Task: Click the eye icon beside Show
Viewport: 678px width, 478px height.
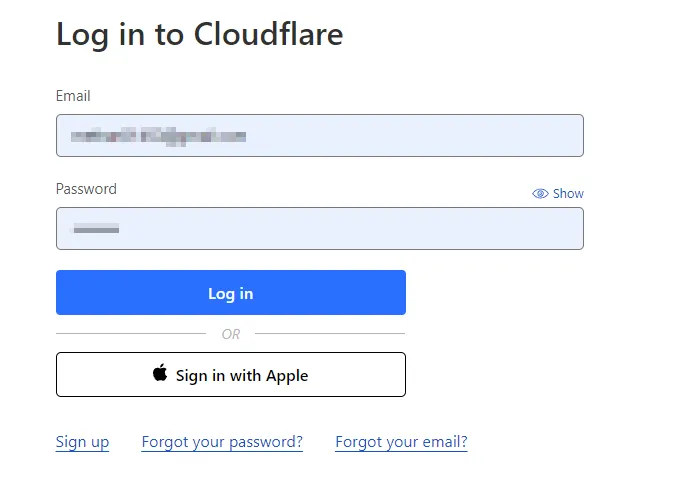Action: 540,194
